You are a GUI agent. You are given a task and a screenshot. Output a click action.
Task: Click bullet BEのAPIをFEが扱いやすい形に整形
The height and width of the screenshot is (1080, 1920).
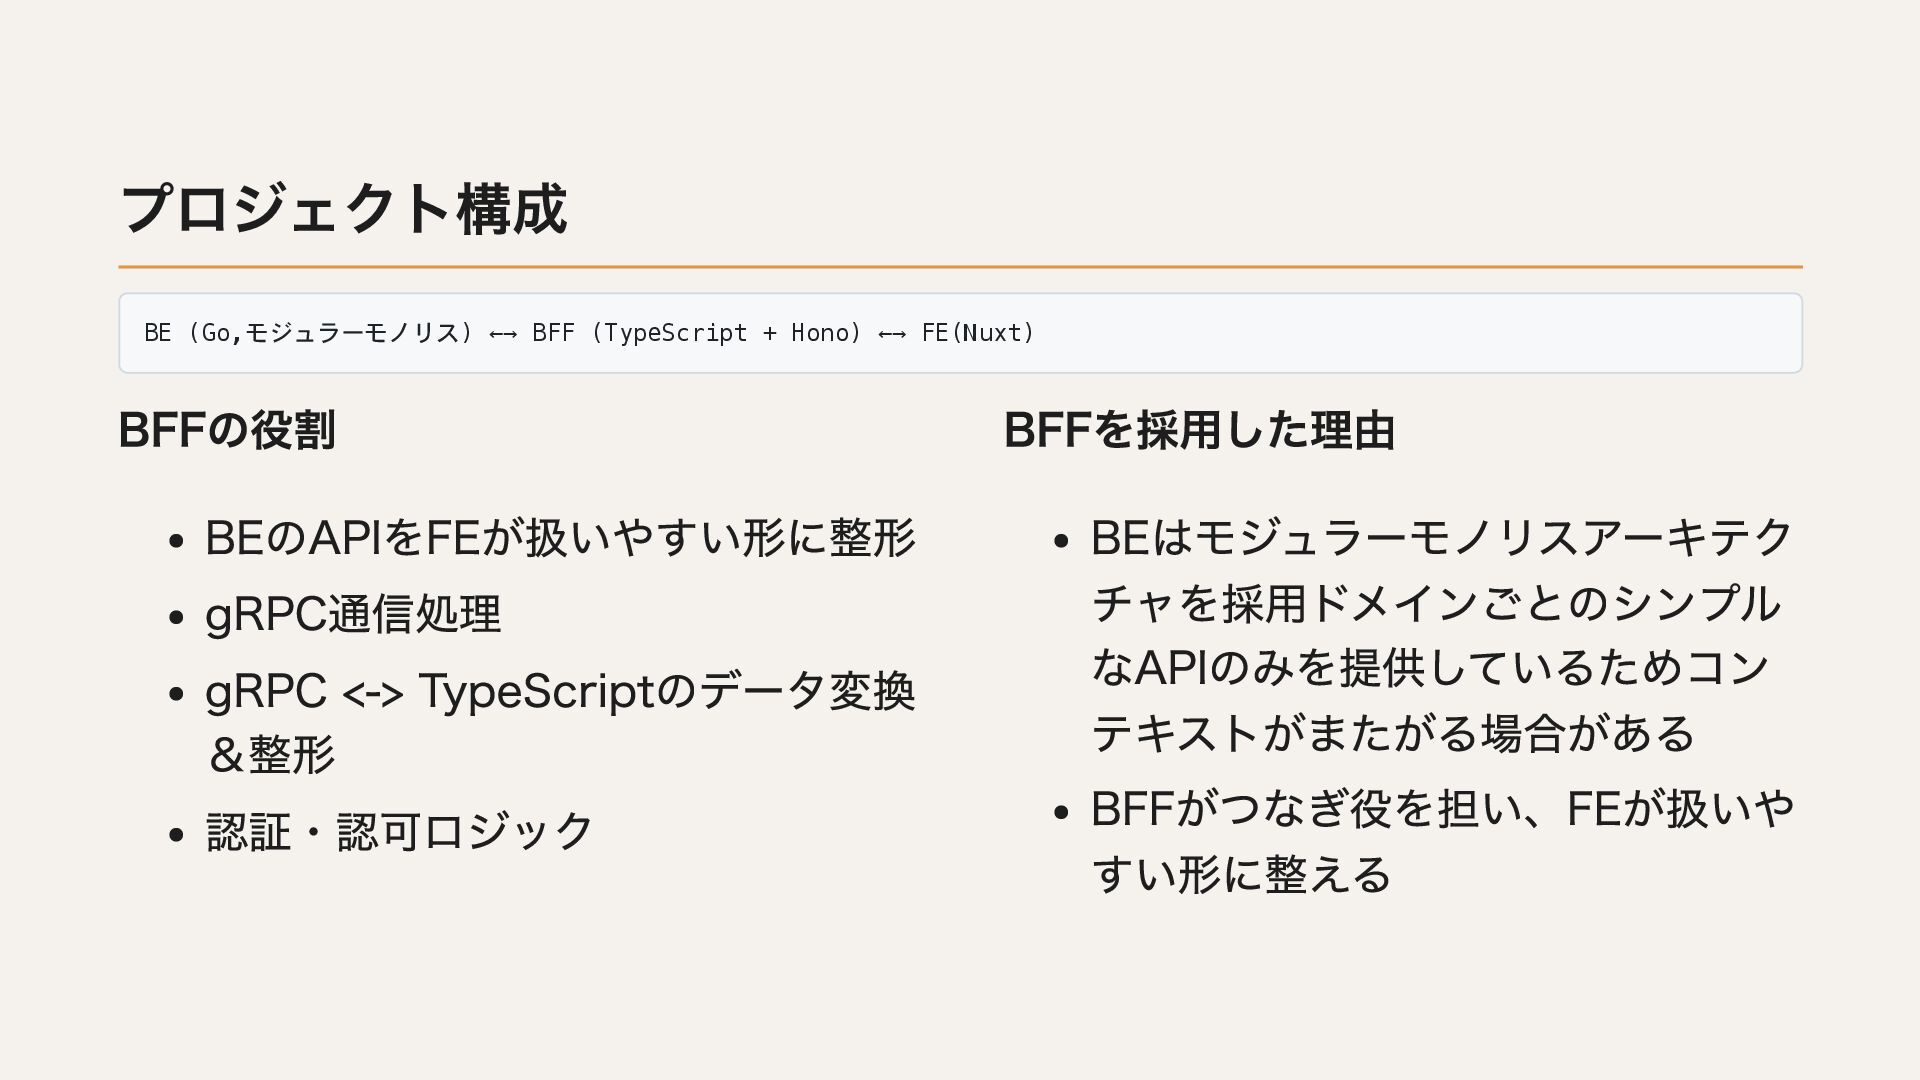pyautogui.click(x=560, y=538)
